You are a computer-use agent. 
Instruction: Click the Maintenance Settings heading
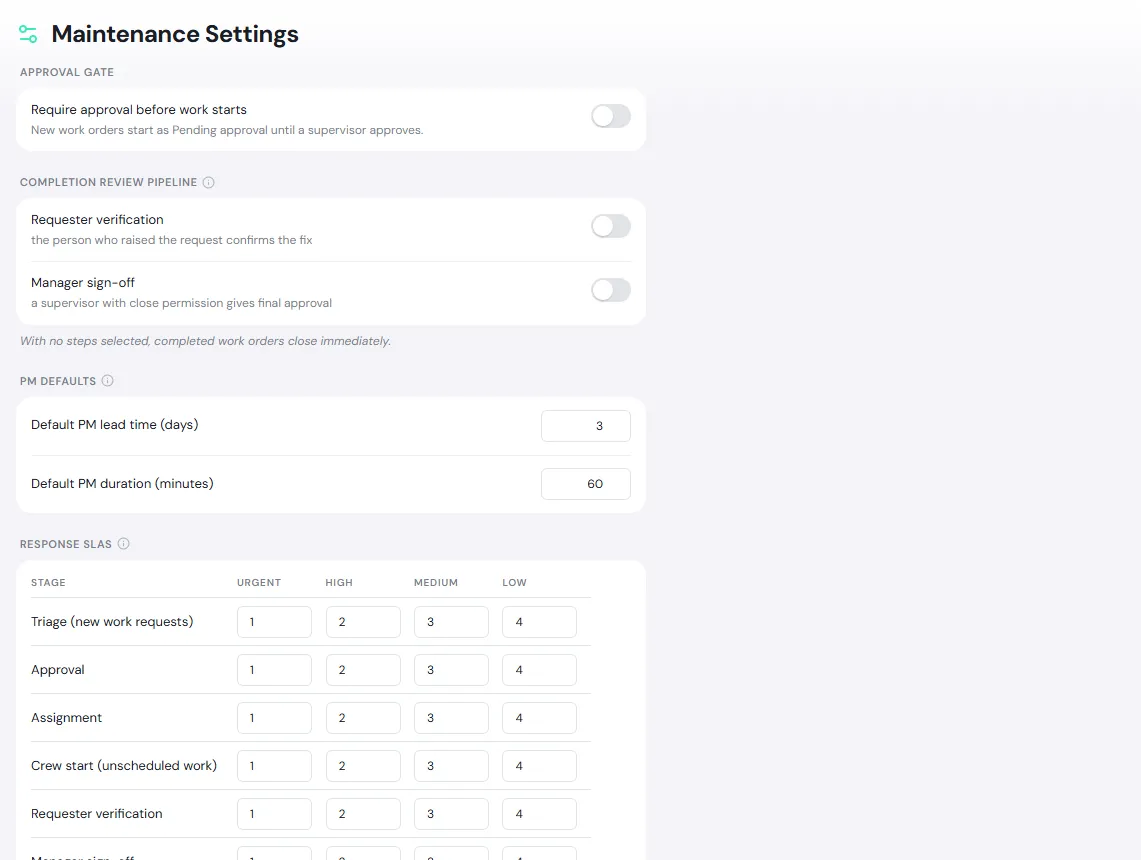coord(175,34)
